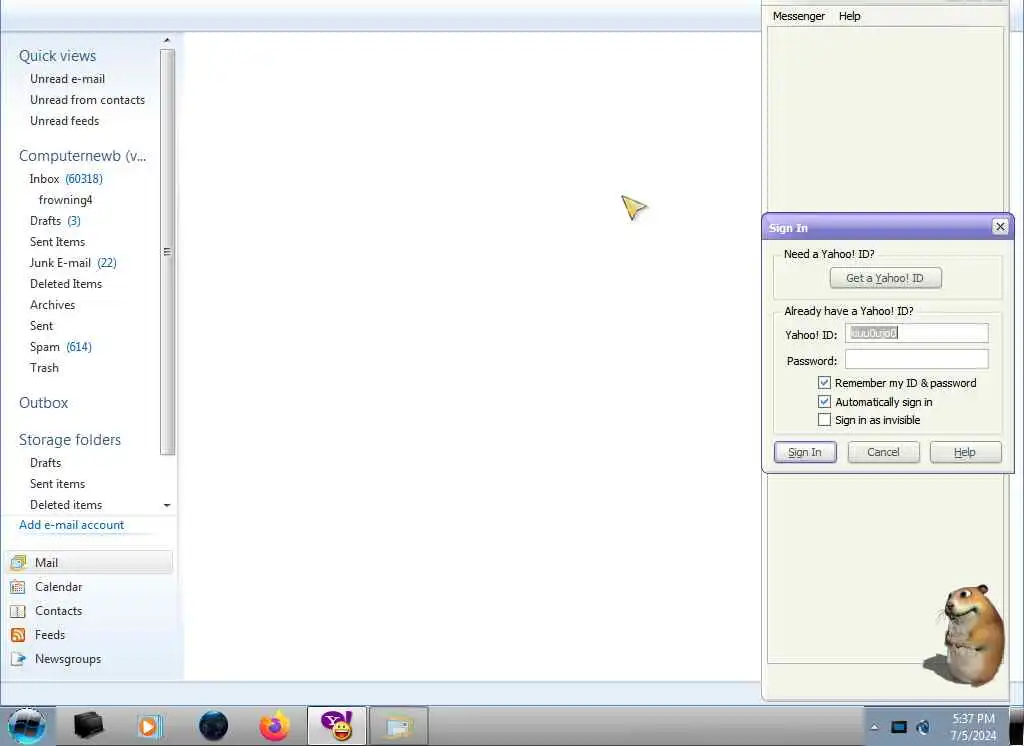Focus the Yahoo! ID field
This screenshot has height=746, width=1024.
coord(916,333)
